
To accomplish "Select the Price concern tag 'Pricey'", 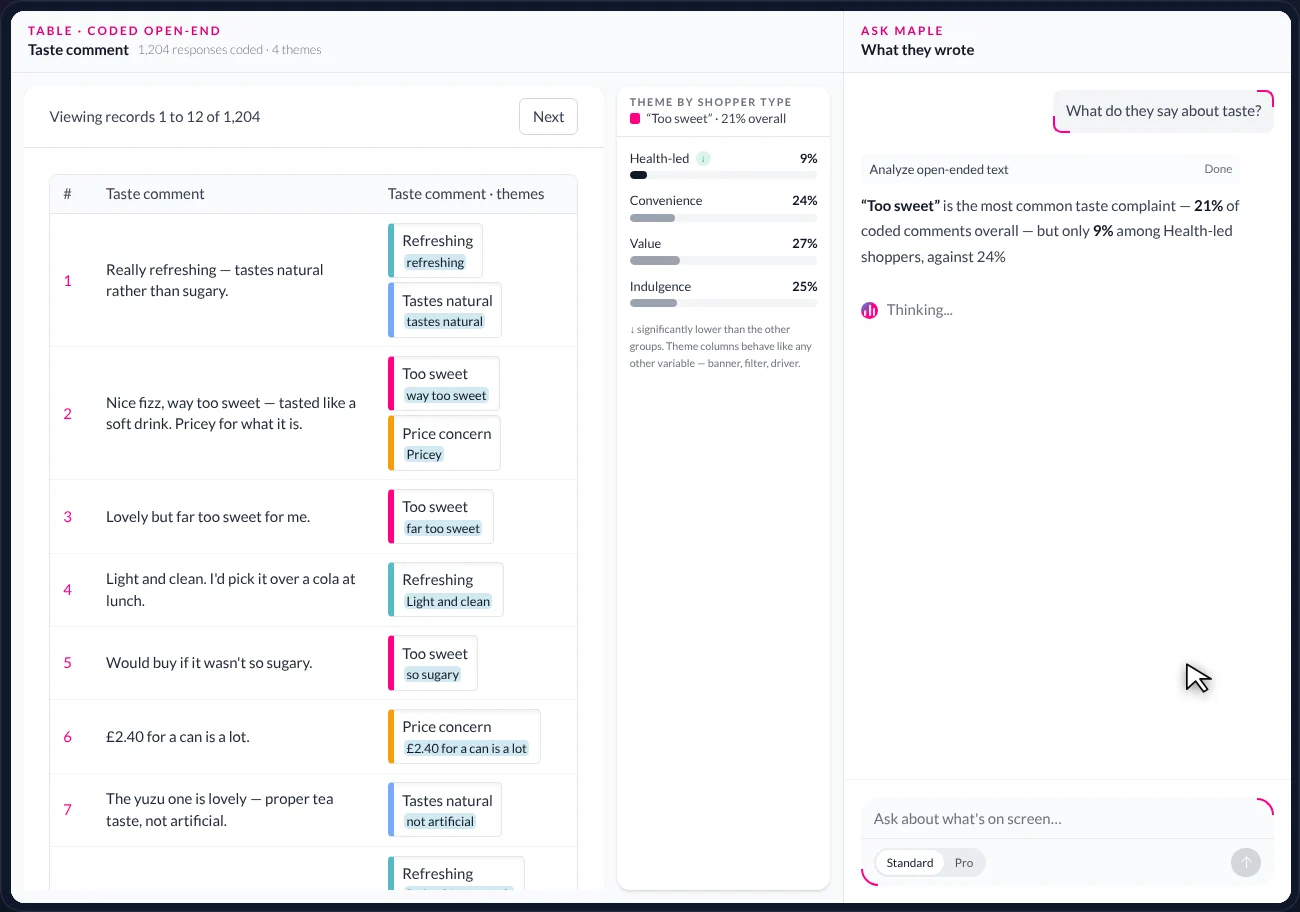I will [x=444, y=443].
